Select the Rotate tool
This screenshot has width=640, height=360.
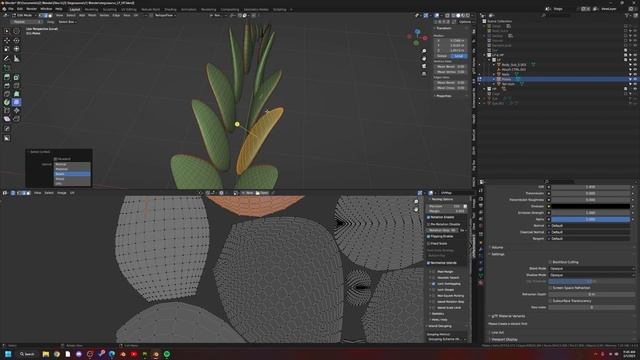16,40
